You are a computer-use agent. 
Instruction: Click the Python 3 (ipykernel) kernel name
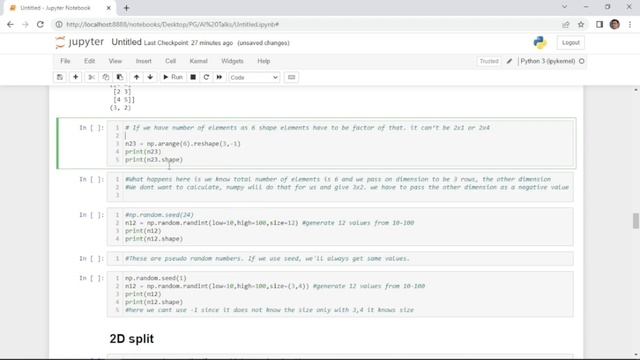[547, 61]
